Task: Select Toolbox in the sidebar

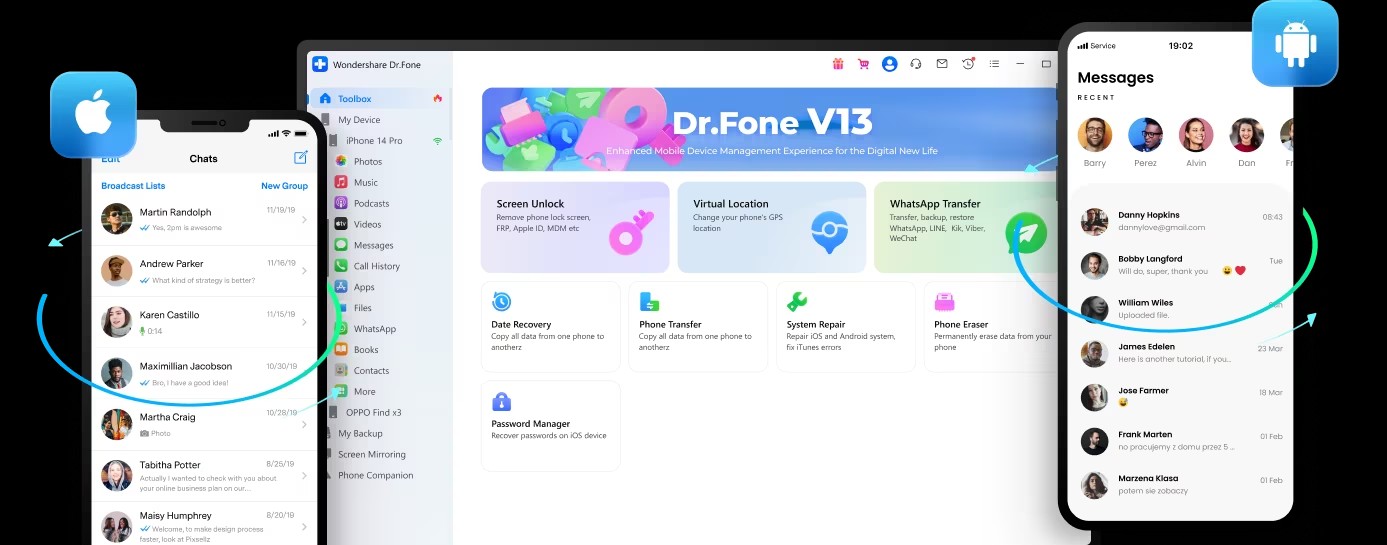Action: [354, 99]
